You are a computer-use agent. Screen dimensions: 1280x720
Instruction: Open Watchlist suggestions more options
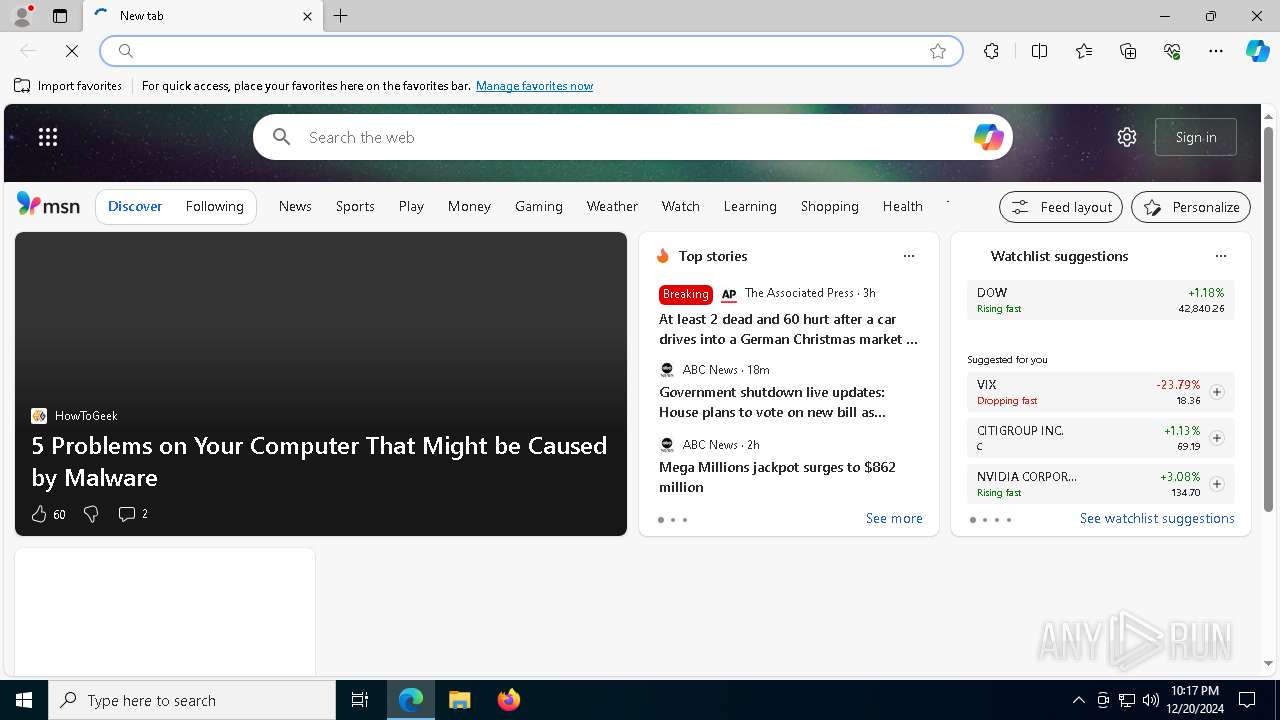[x=1221, y=256]
